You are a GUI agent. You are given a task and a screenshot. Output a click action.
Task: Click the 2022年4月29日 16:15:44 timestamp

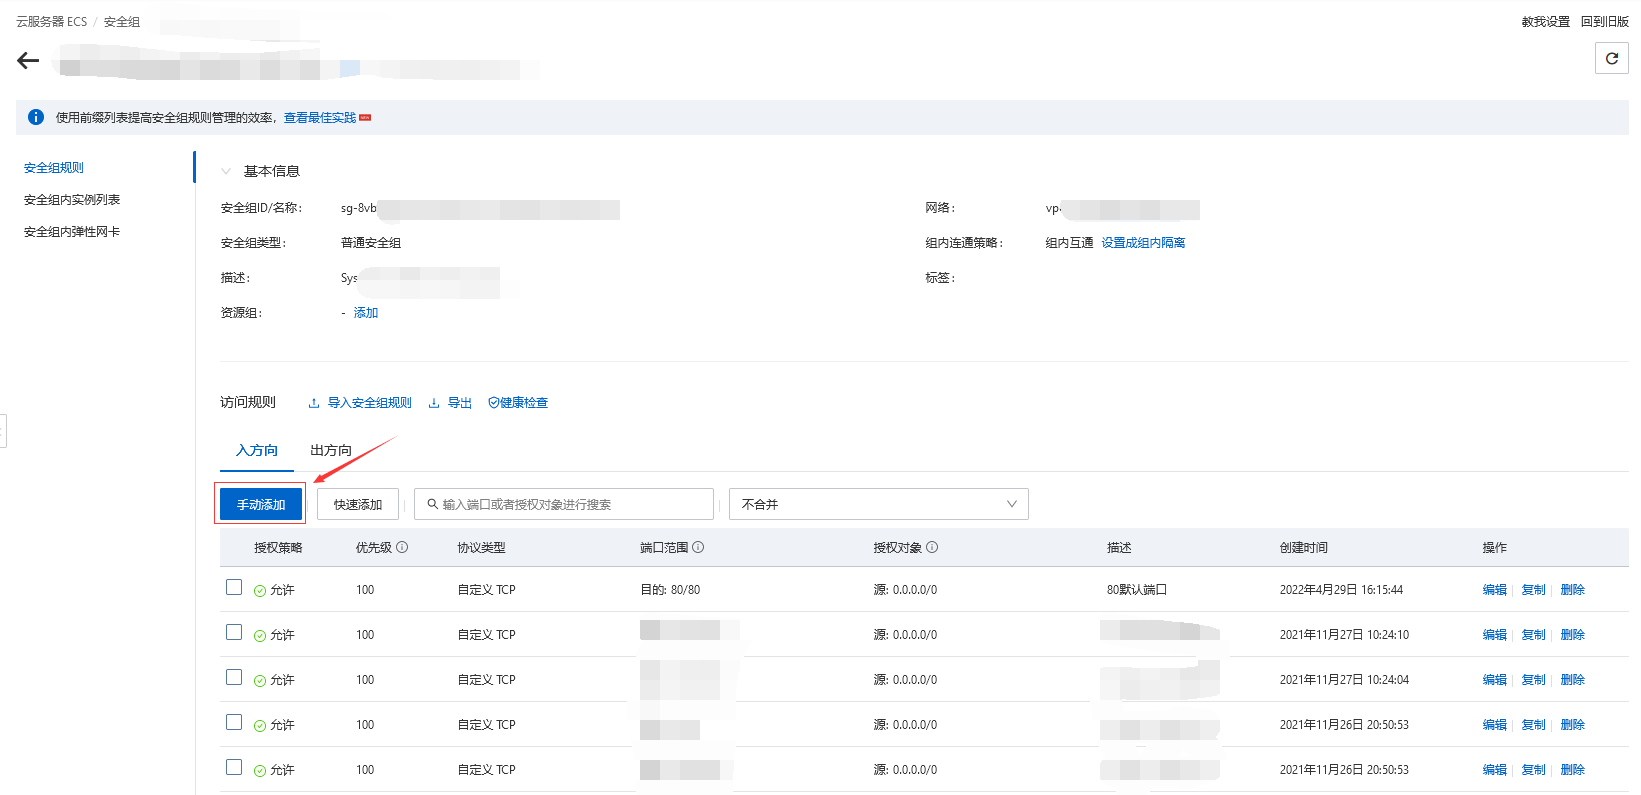point(1341,590)
